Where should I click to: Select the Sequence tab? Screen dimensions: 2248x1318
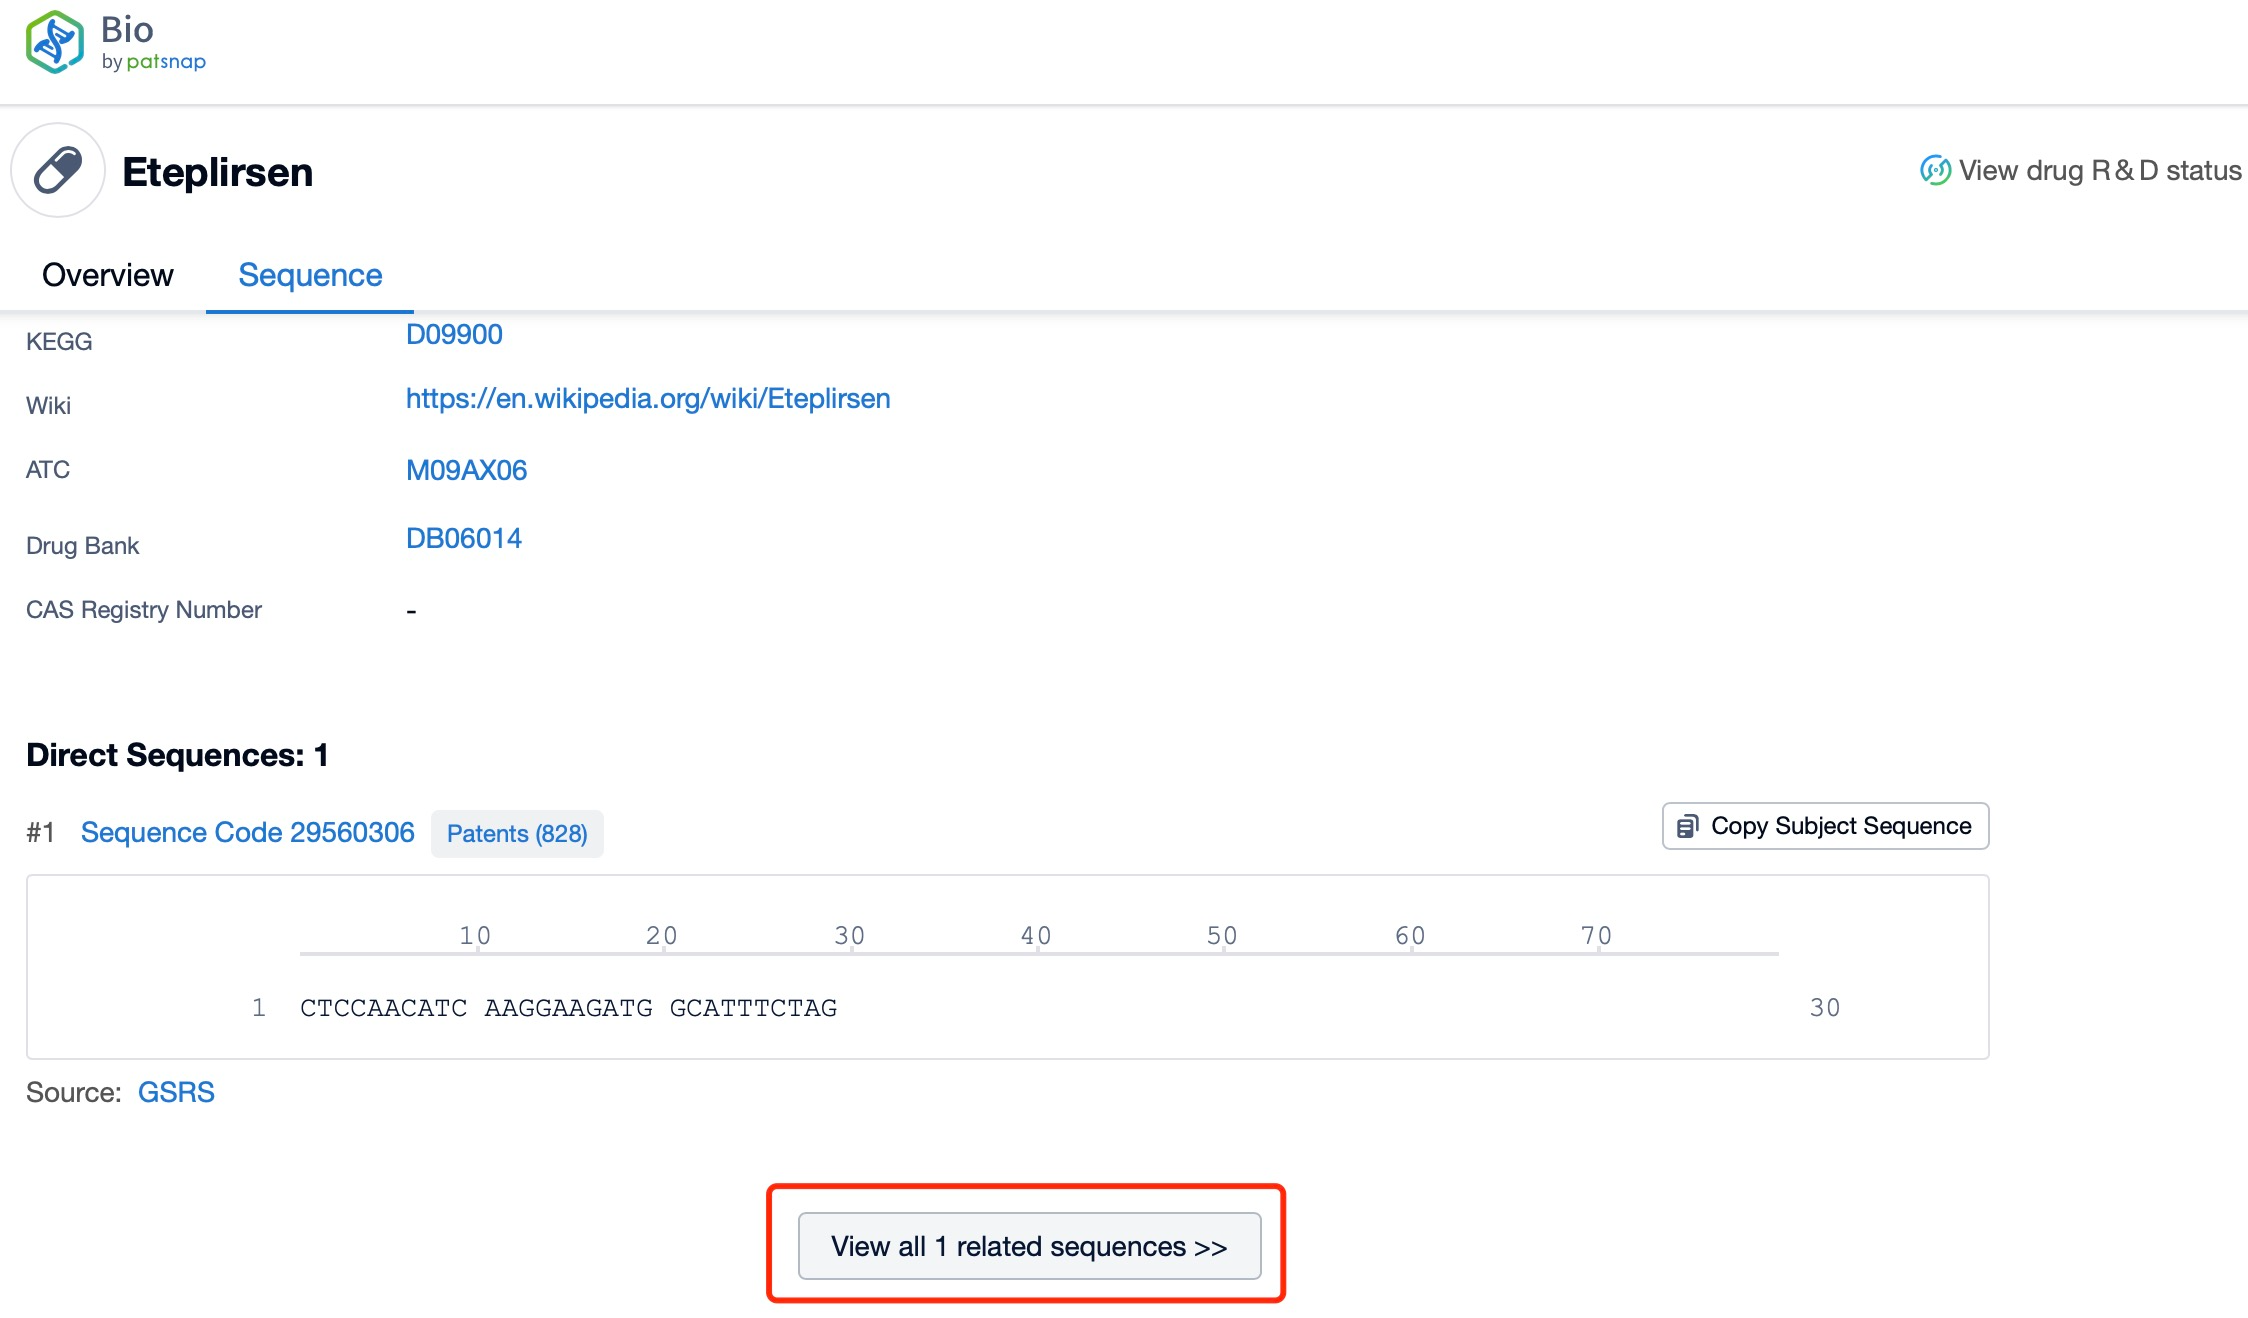tap(310, 275)
